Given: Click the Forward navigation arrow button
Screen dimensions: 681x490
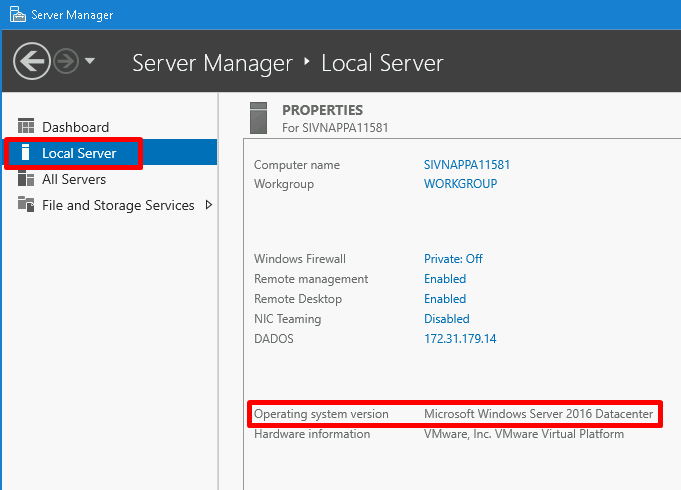Looking at the screenshot, I should click(66, 61).
